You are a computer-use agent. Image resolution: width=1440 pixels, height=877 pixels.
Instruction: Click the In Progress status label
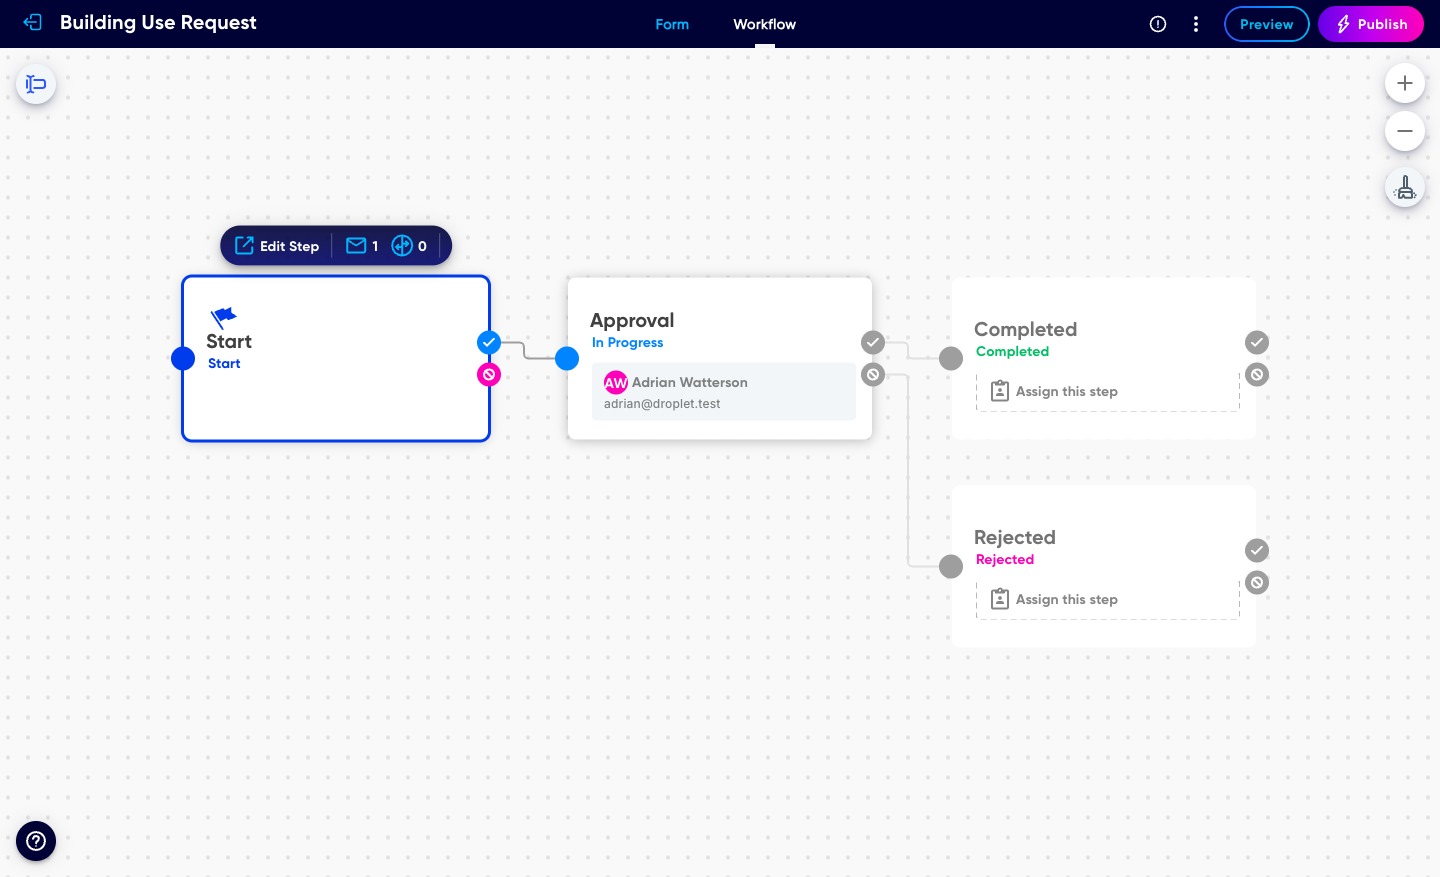click(628, 342)
